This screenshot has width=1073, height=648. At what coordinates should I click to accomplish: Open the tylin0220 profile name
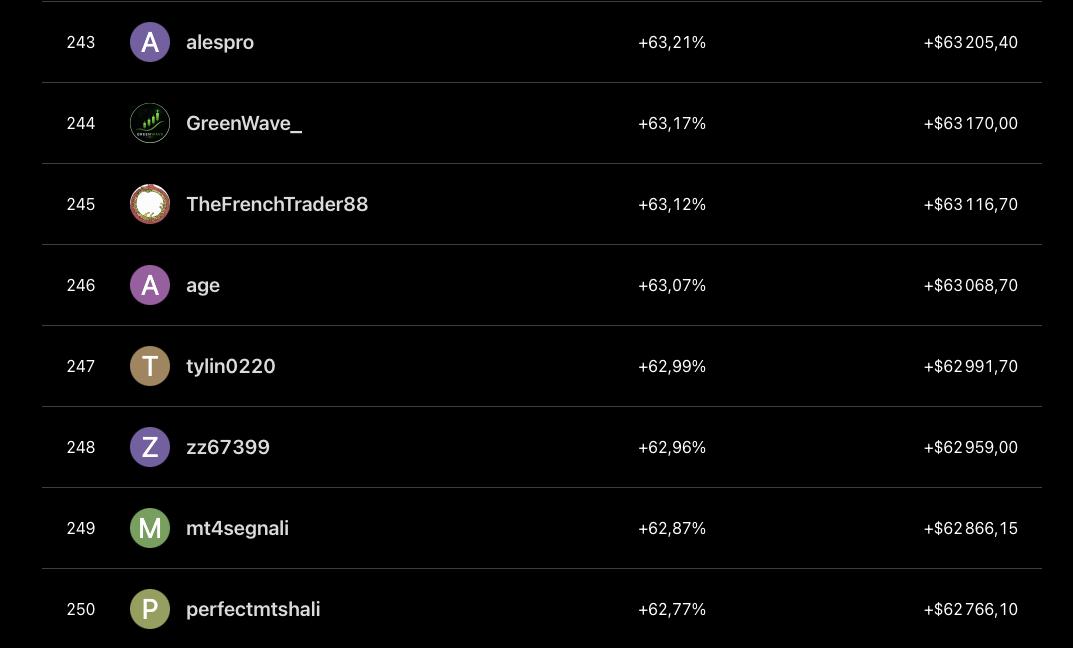(231, 366)
